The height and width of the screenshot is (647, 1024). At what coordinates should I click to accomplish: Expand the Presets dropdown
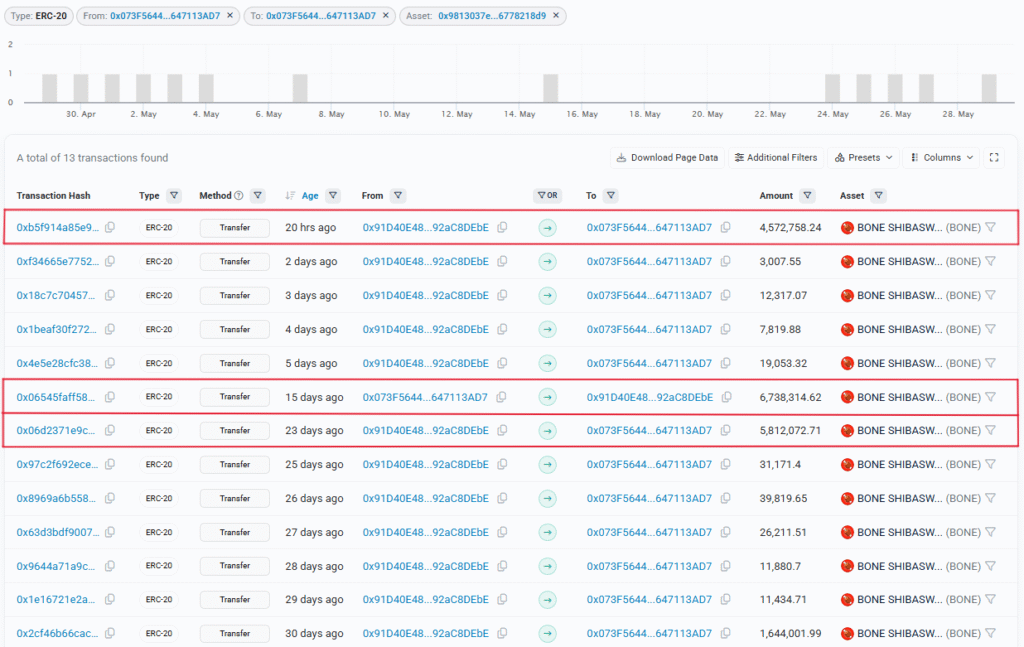point(863,157)
